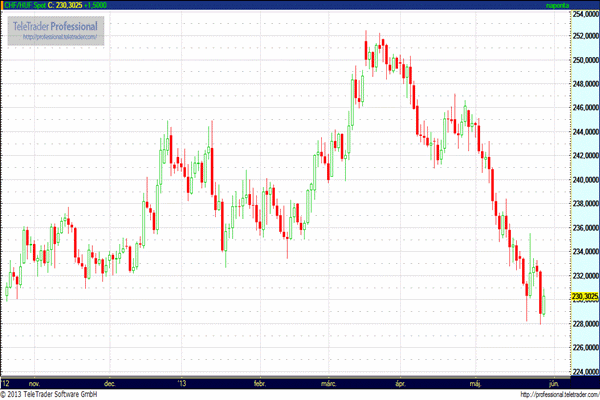This screenshot has height=400, width=600.
Task: Click the yellow 230,3025 current price tag
Action: 583,296
